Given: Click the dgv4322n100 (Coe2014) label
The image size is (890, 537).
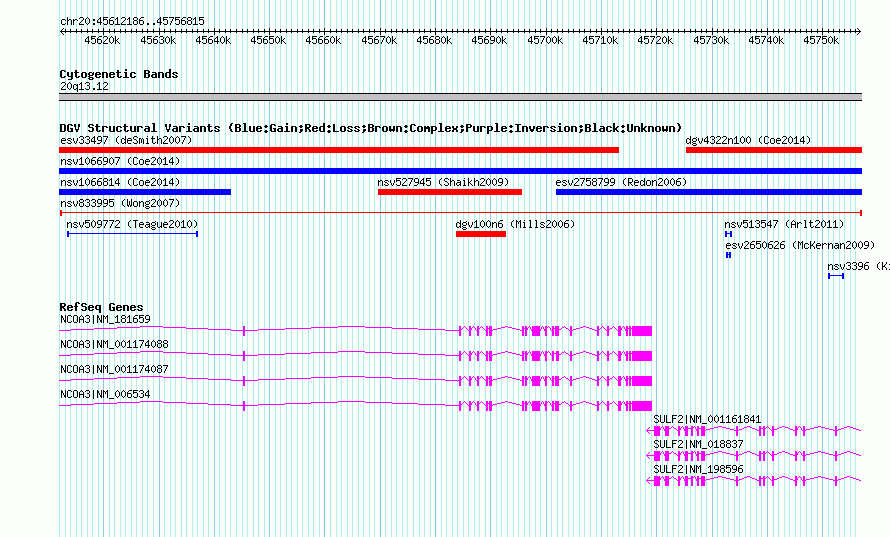Looking at the screenshot, I should 748,140.
